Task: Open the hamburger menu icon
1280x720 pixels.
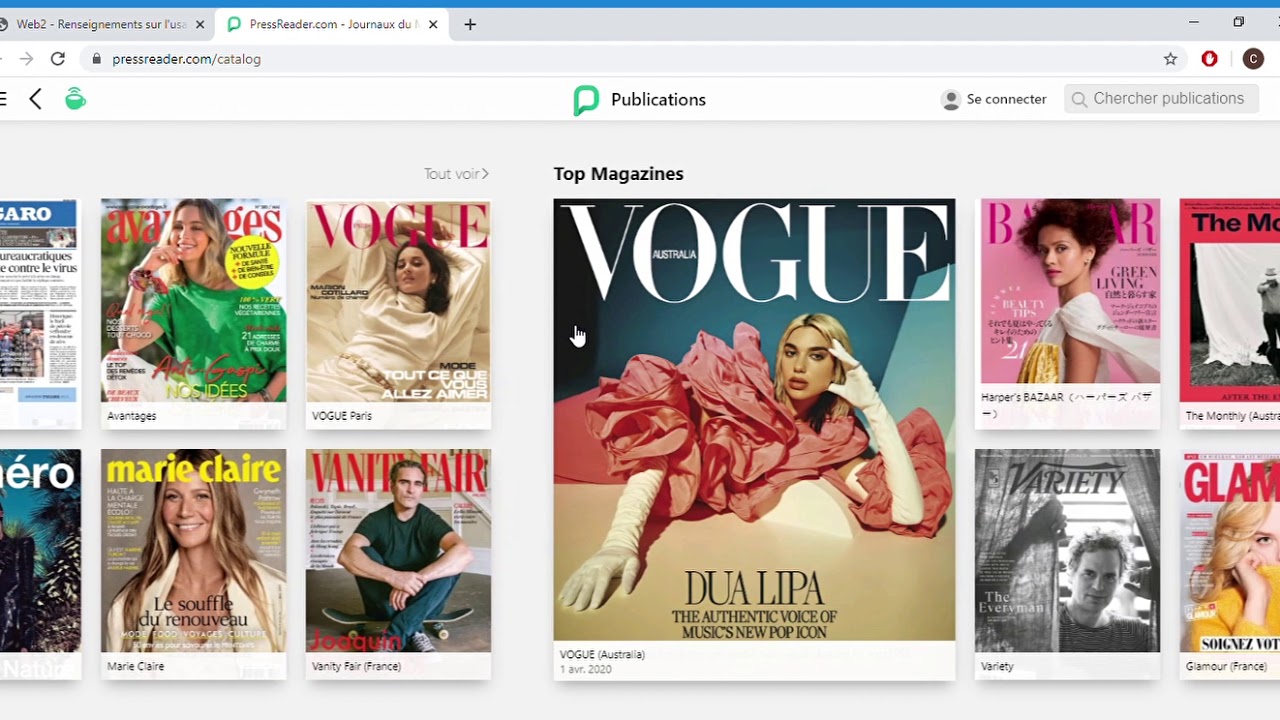Action: pyautogui.click(x=3, y=98)
